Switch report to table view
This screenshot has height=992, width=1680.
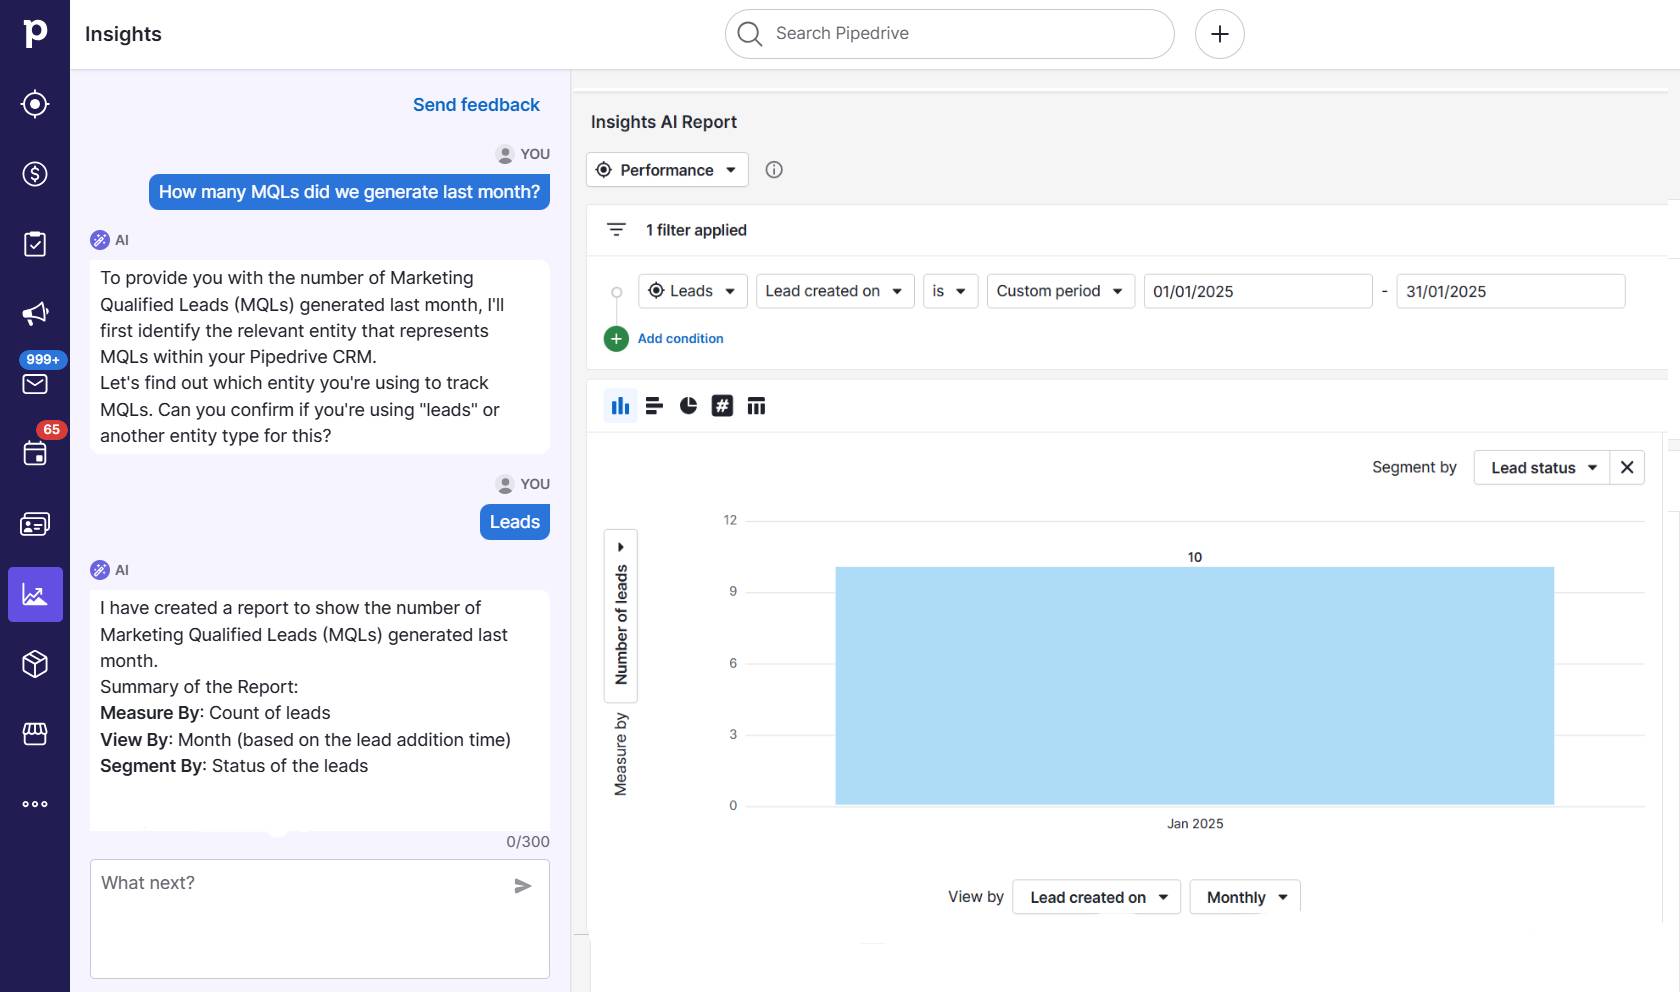click(756, 405)
